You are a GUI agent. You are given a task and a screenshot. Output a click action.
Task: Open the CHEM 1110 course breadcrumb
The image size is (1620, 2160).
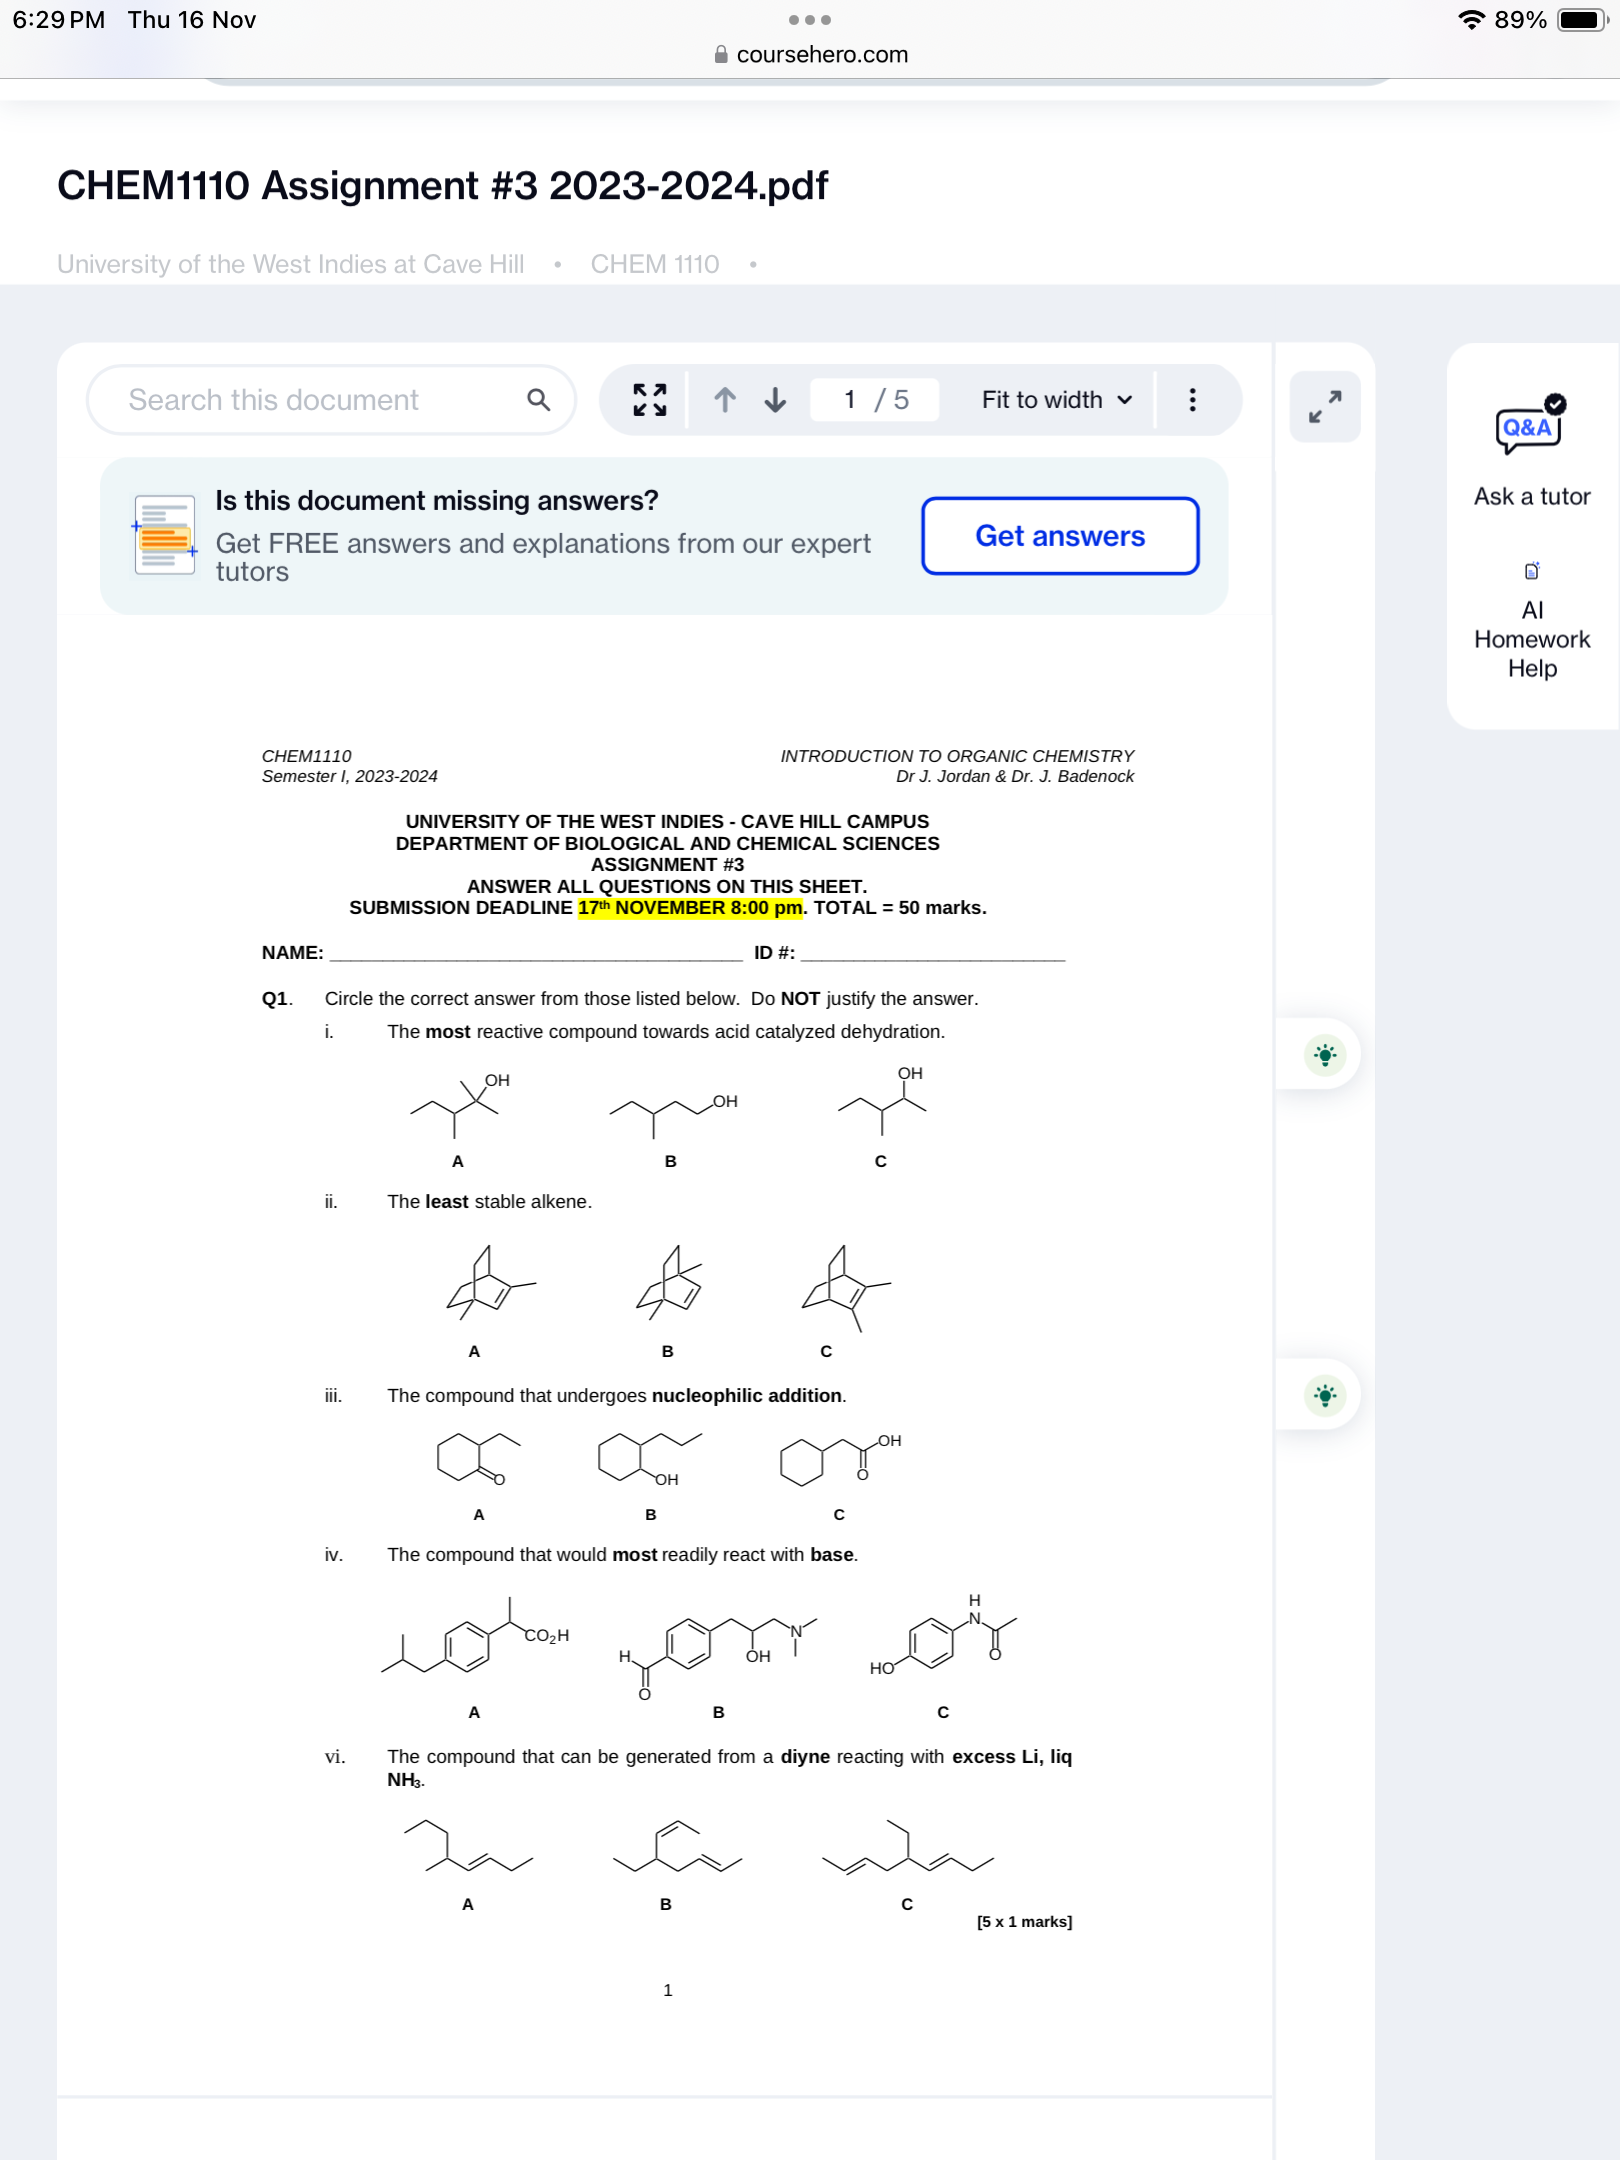click(654, 263)
